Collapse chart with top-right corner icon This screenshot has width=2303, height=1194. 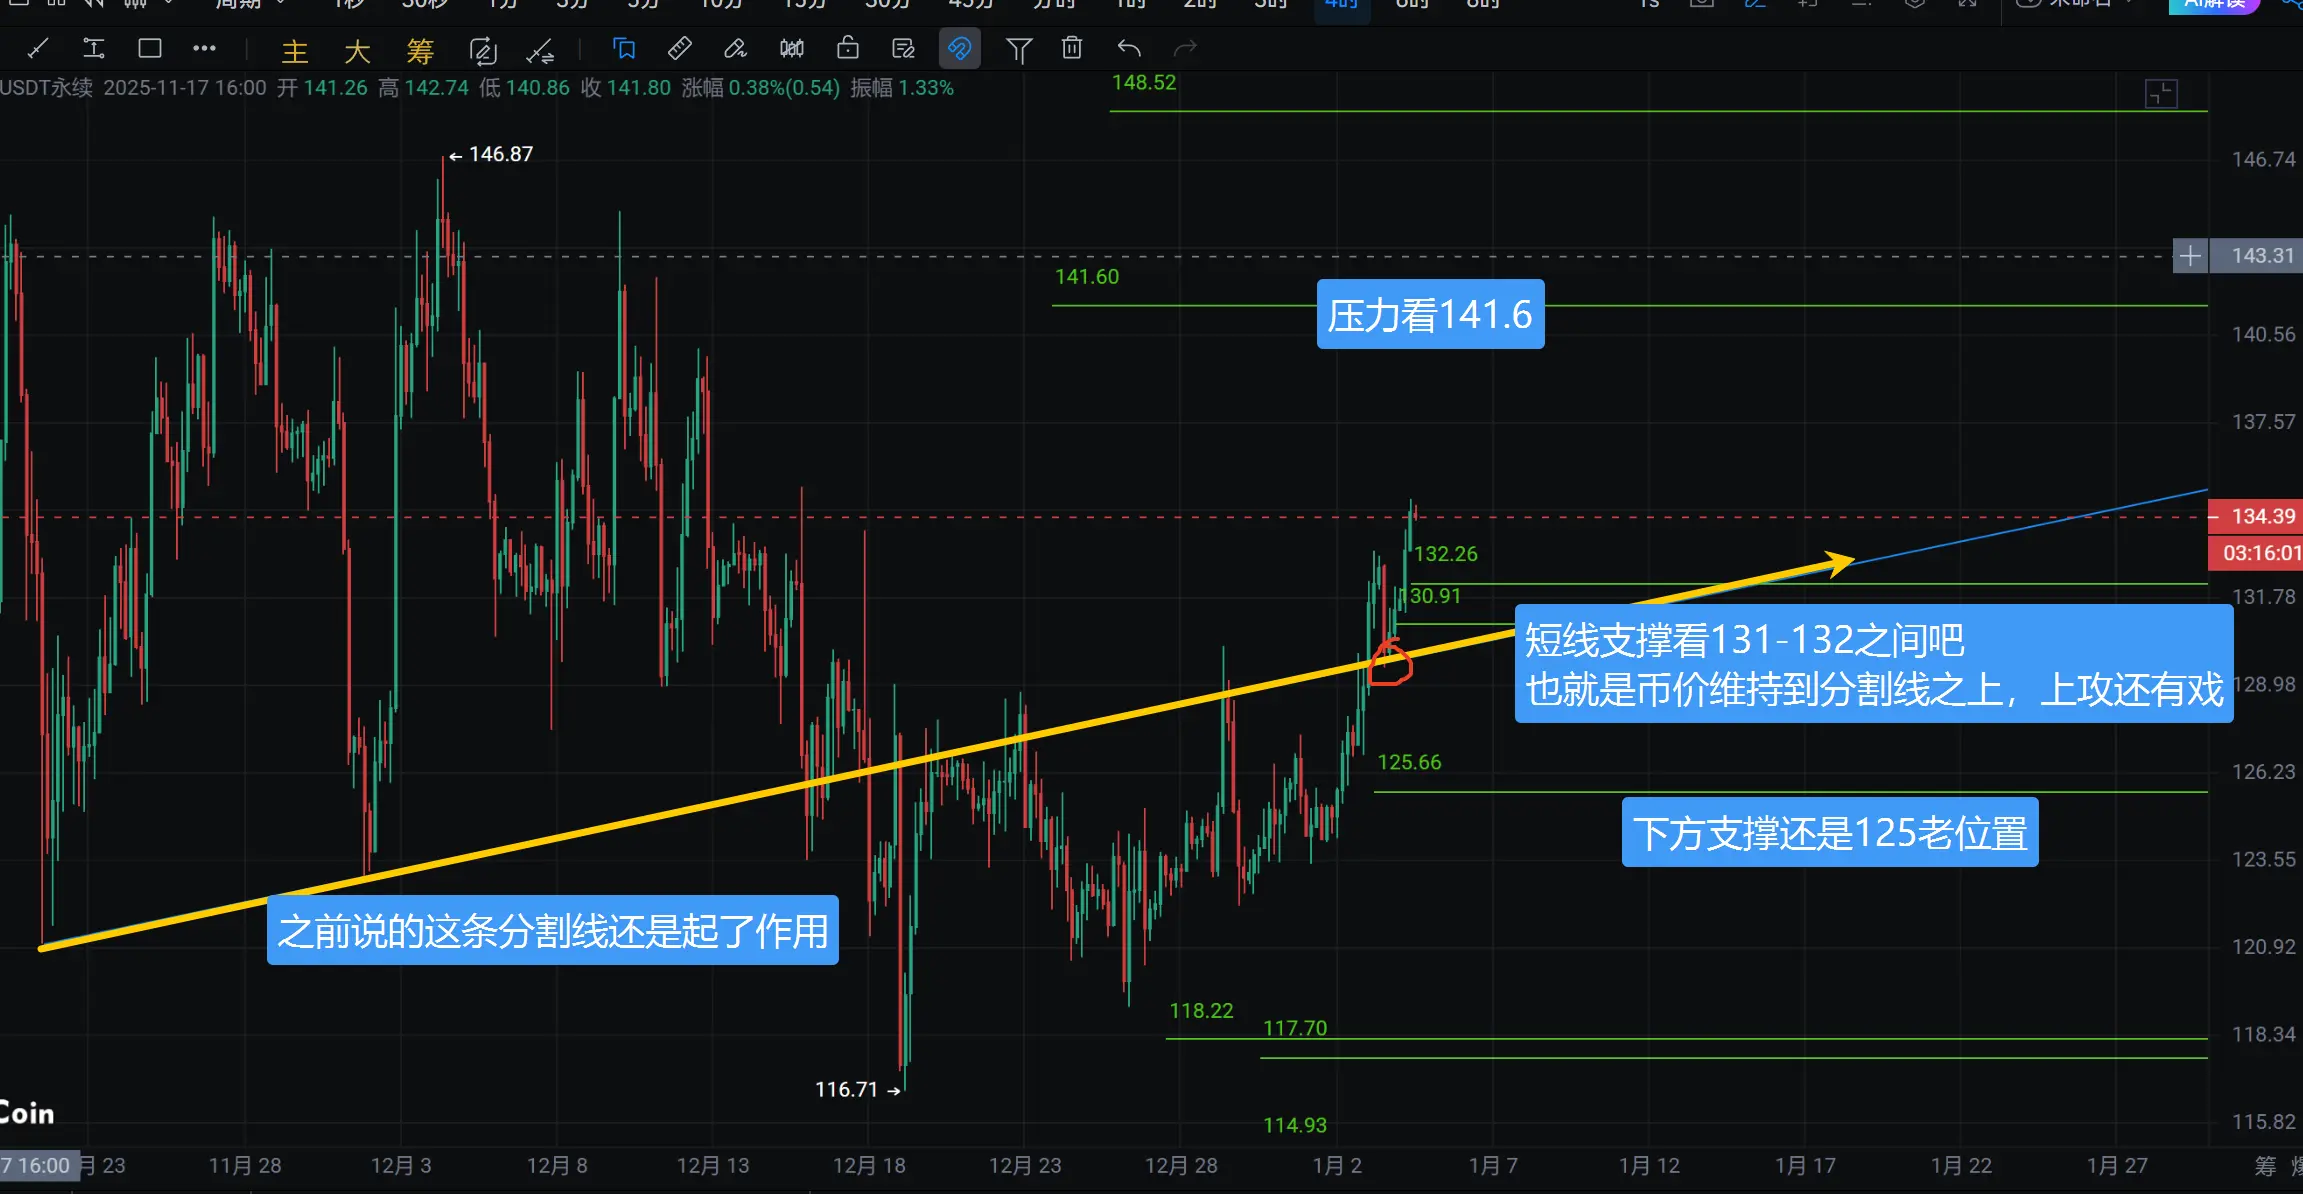click(x=2161, y=94)
